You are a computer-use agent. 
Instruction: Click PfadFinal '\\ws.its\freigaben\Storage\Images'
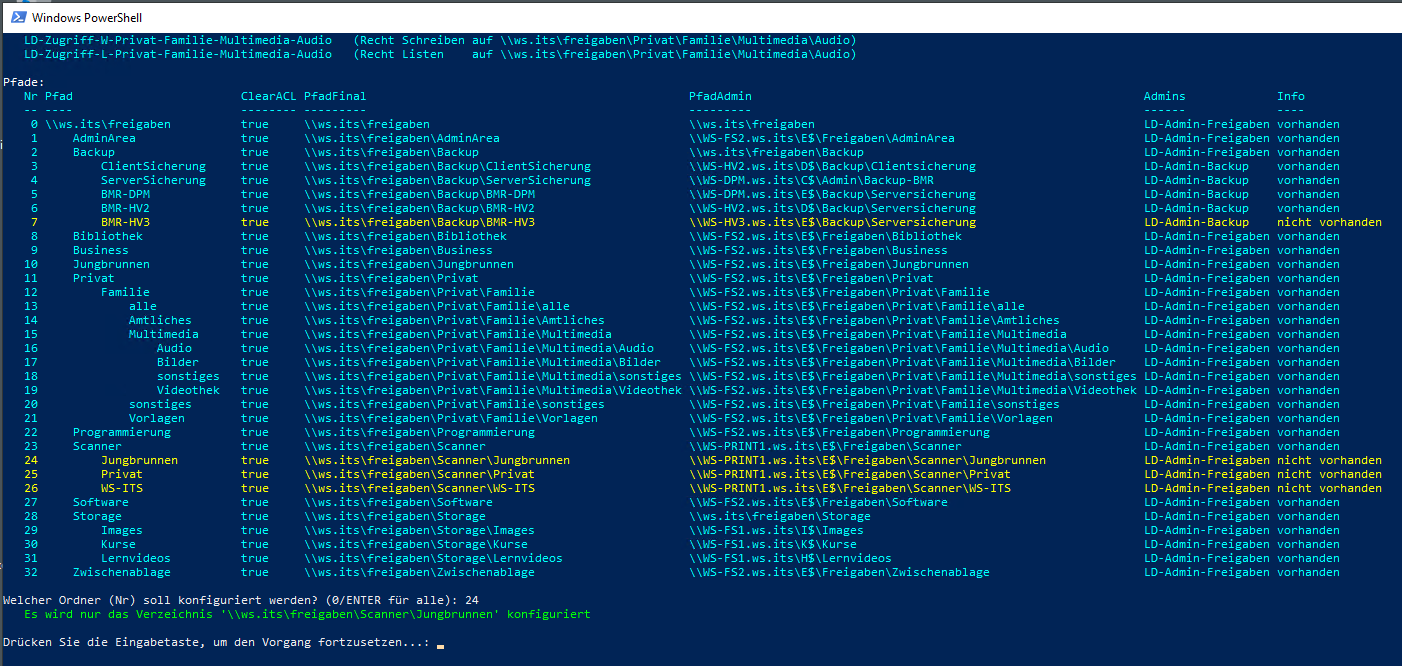[419, 530]
